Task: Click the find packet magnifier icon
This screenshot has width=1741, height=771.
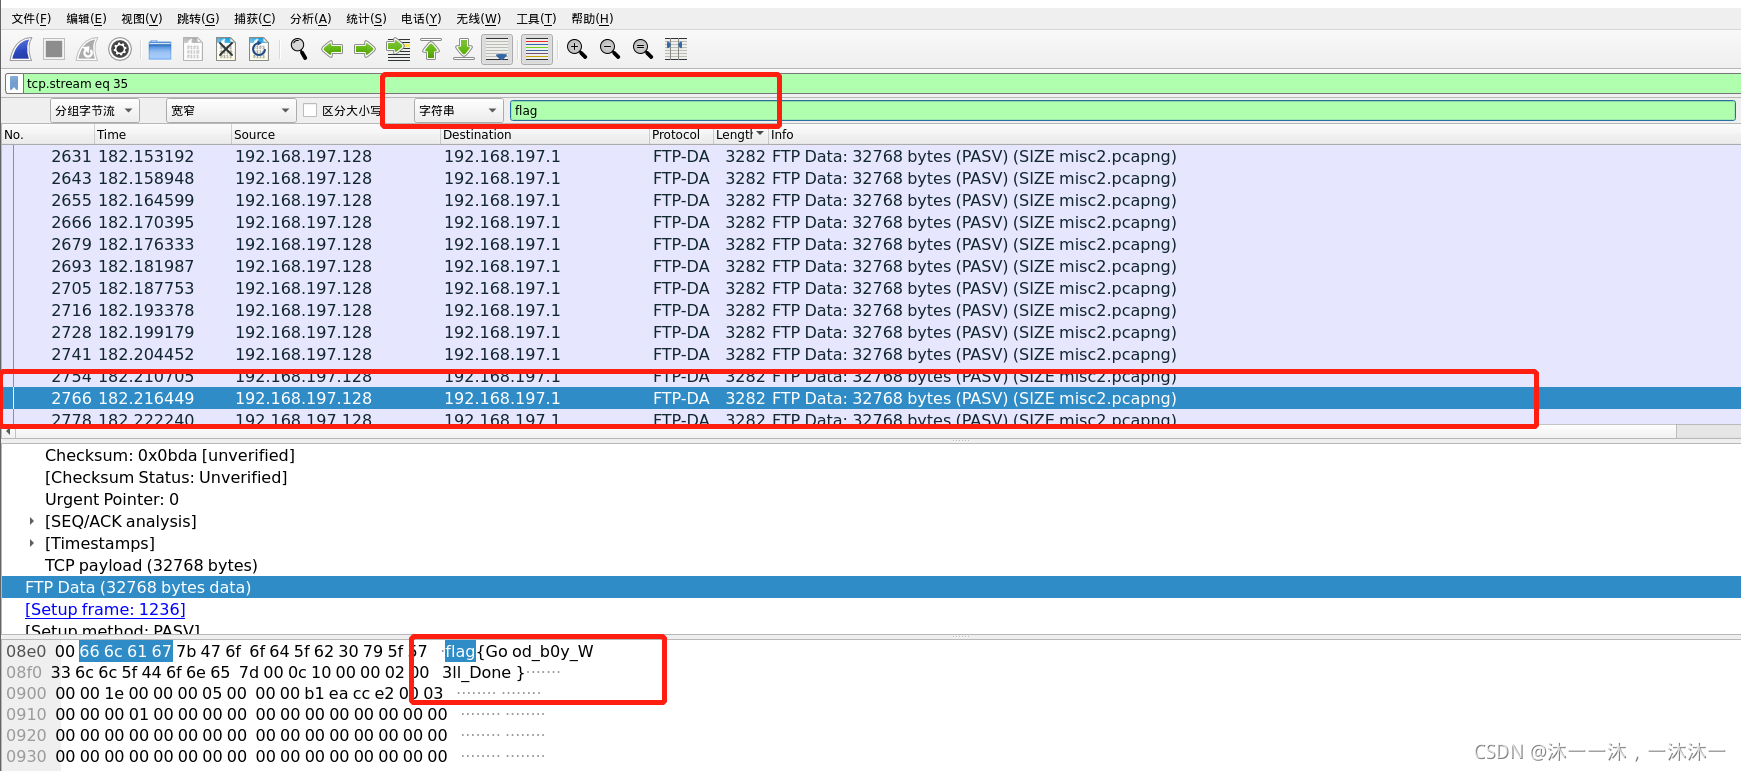Action: point(299,49)
